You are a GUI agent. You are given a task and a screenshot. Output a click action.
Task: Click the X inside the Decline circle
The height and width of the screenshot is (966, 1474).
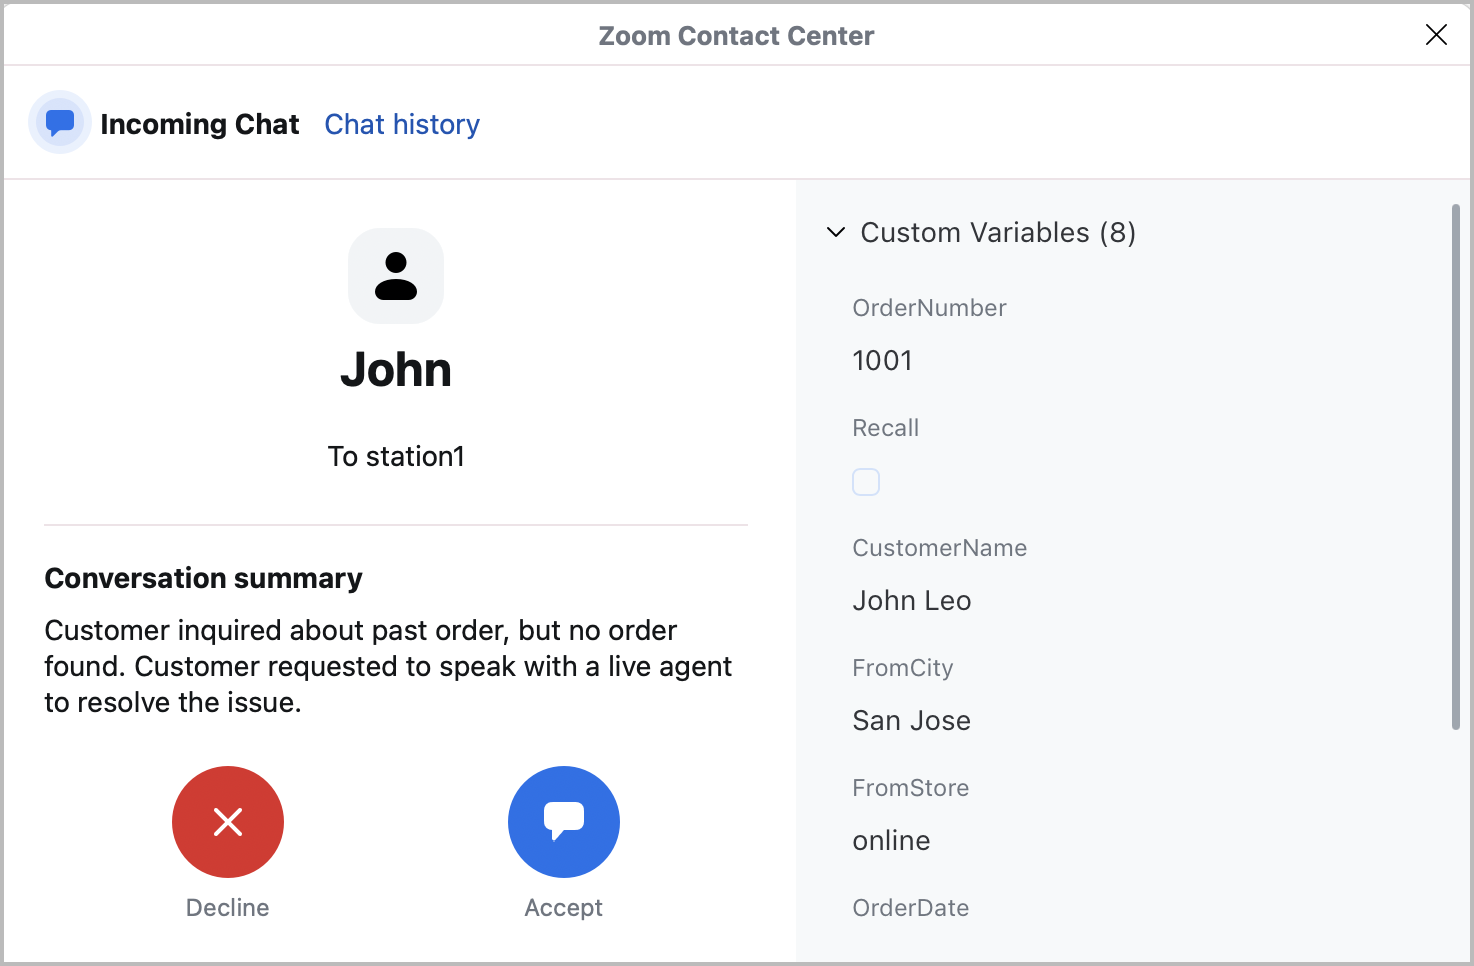227,821
